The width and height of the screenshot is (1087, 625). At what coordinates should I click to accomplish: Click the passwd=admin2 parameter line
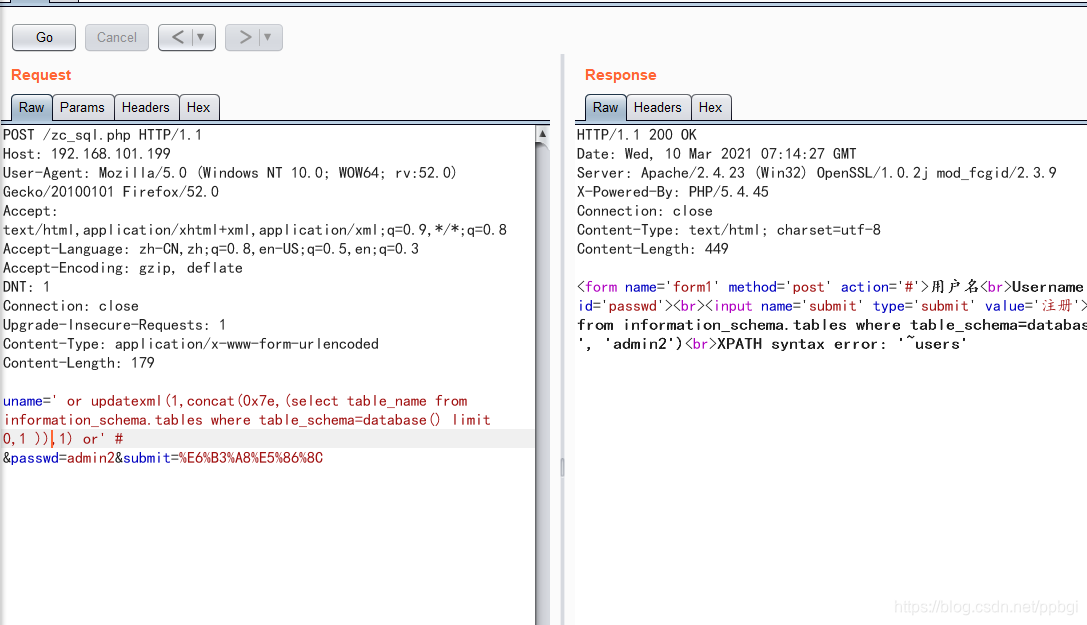point(163,458)
